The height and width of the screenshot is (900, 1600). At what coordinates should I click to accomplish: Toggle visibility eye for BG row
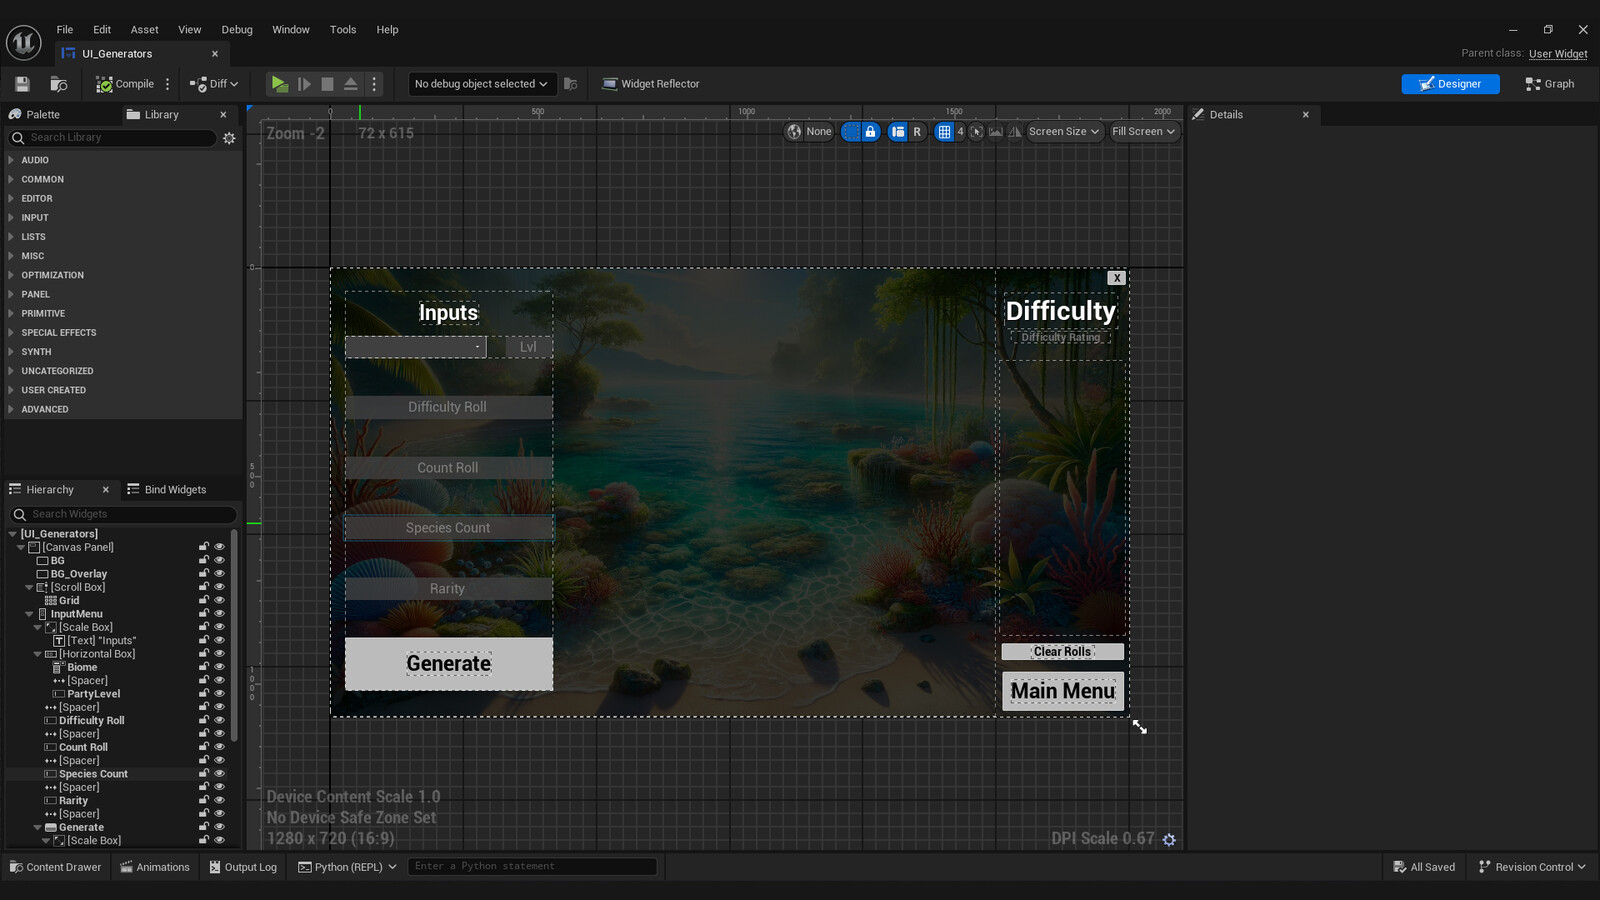(x=219, y=560)
